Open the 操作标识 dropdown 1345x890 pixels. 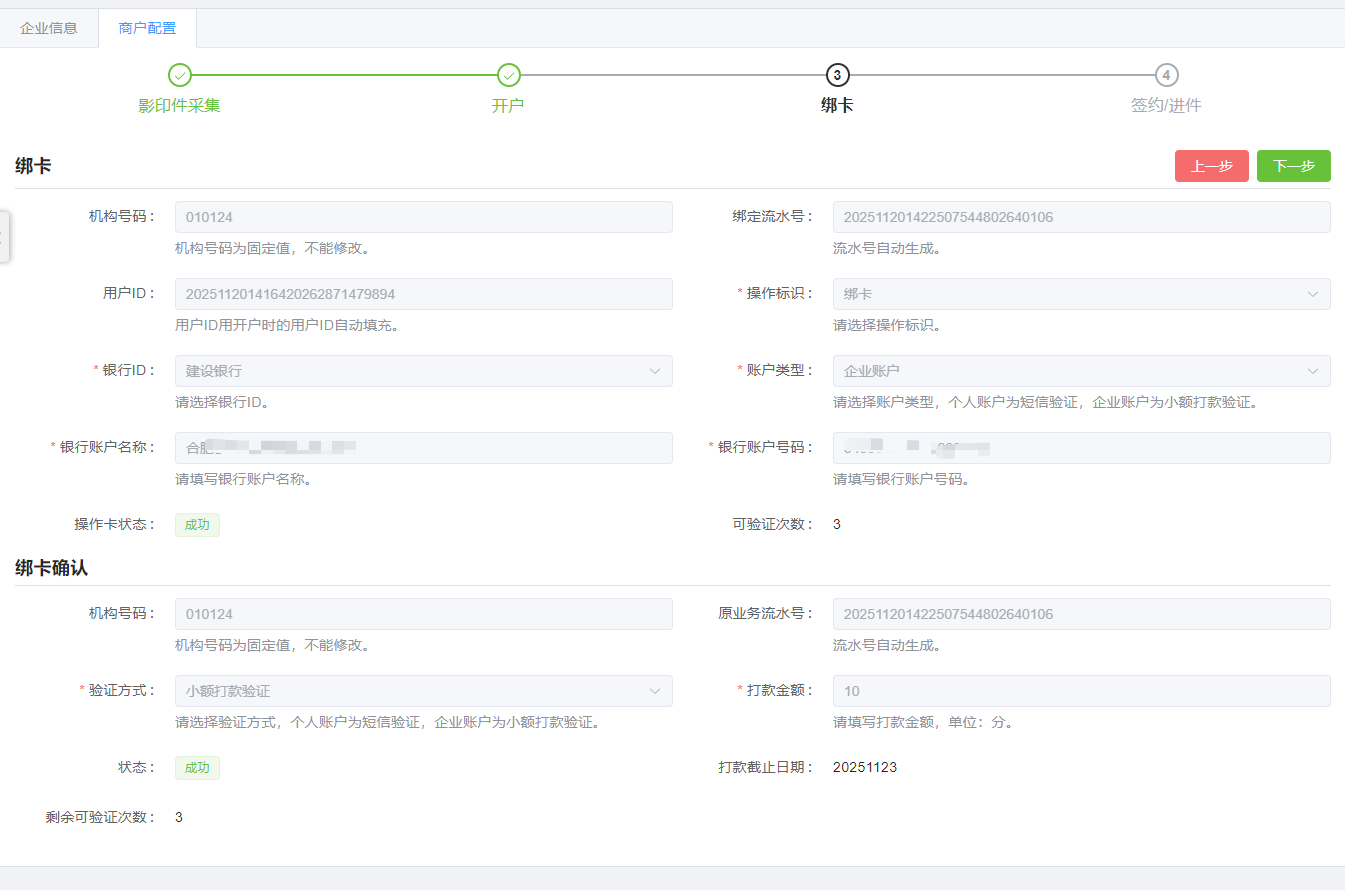[x=1081, y=294]
